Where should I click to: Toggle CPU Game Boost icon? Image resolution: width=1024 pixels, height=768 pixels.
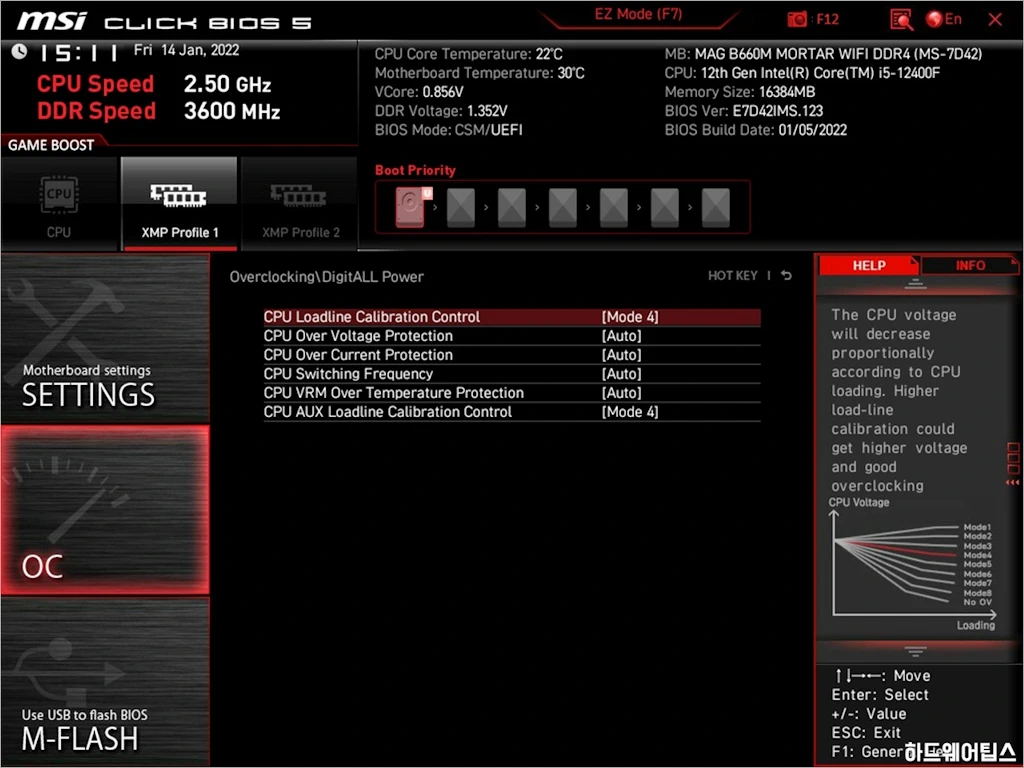click(59, 204)
